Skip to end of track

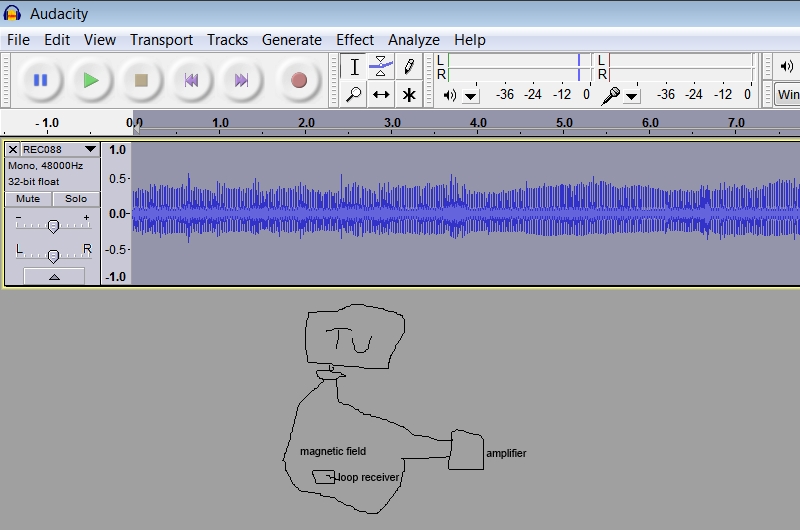(241, 80)
